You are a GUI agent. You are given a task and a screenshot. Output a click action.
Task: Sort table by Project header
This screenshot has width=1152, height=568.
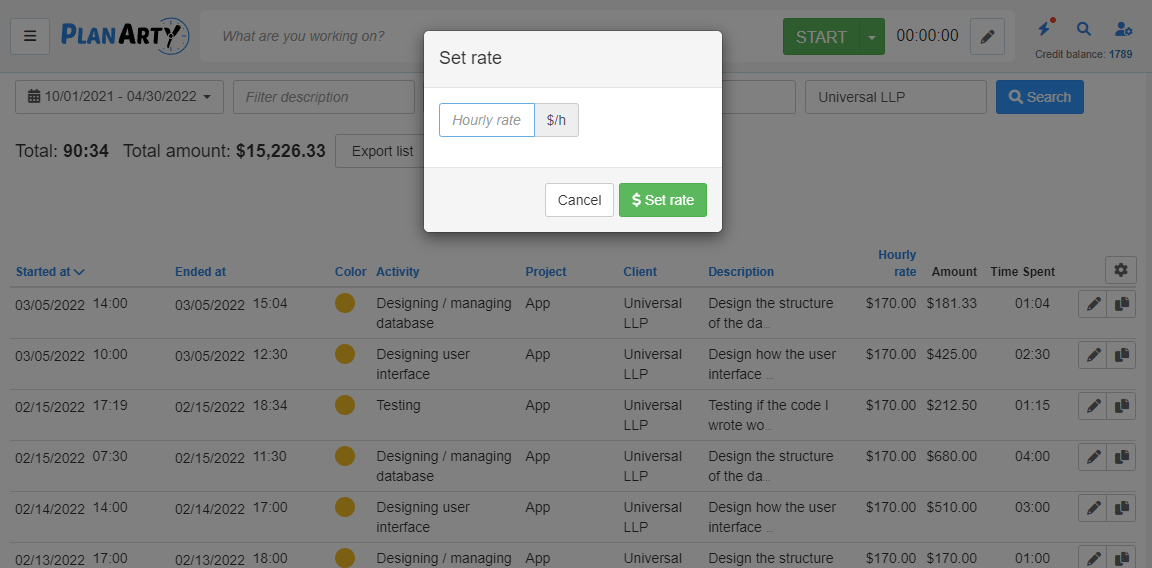pyautogui.click(x=546, y=271)
